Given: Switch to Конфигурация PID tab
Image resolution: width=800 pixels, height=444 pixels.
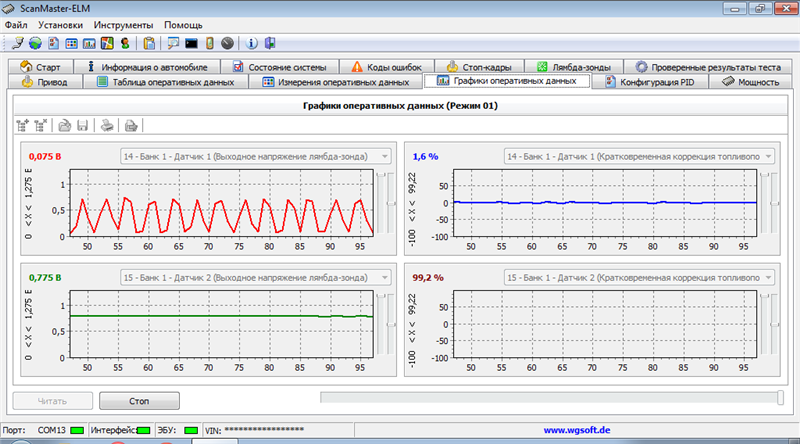Looking at the screenshot, I should click(x=650, y=82).
